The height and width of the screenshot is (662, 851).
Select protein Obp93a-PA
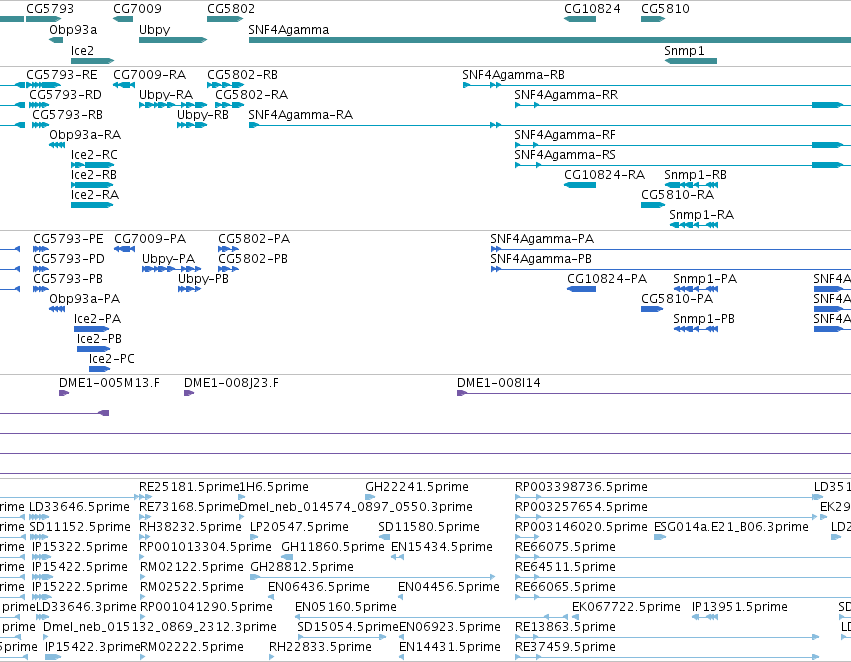pos(85,299)
